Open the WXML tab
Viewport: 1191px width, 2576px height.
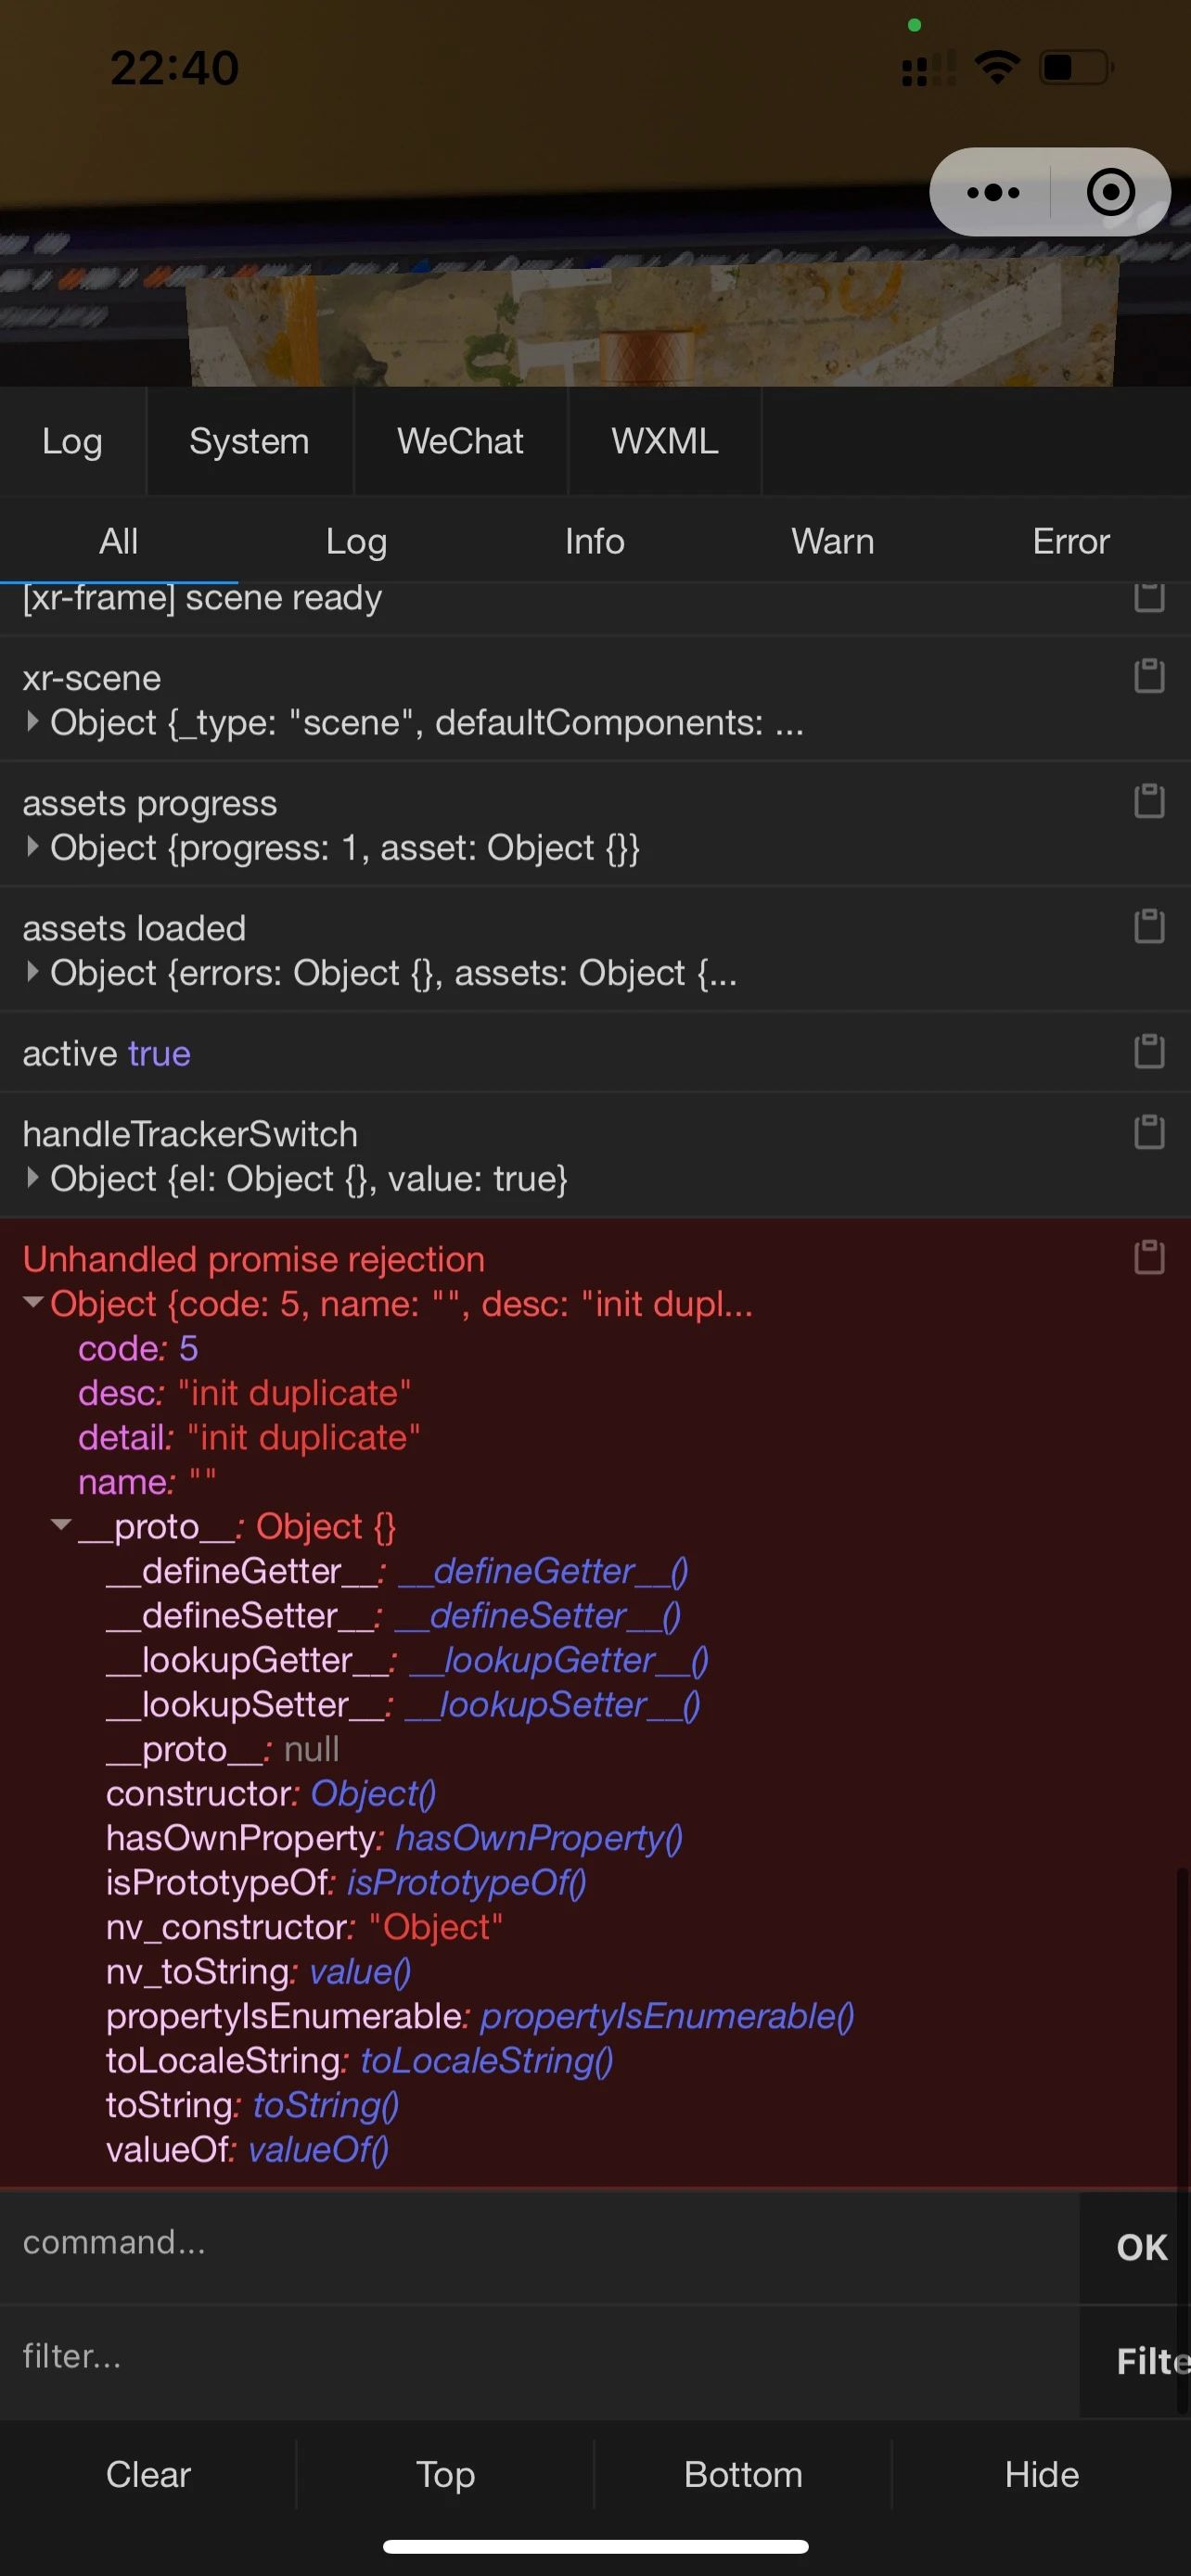click(664, 441)
